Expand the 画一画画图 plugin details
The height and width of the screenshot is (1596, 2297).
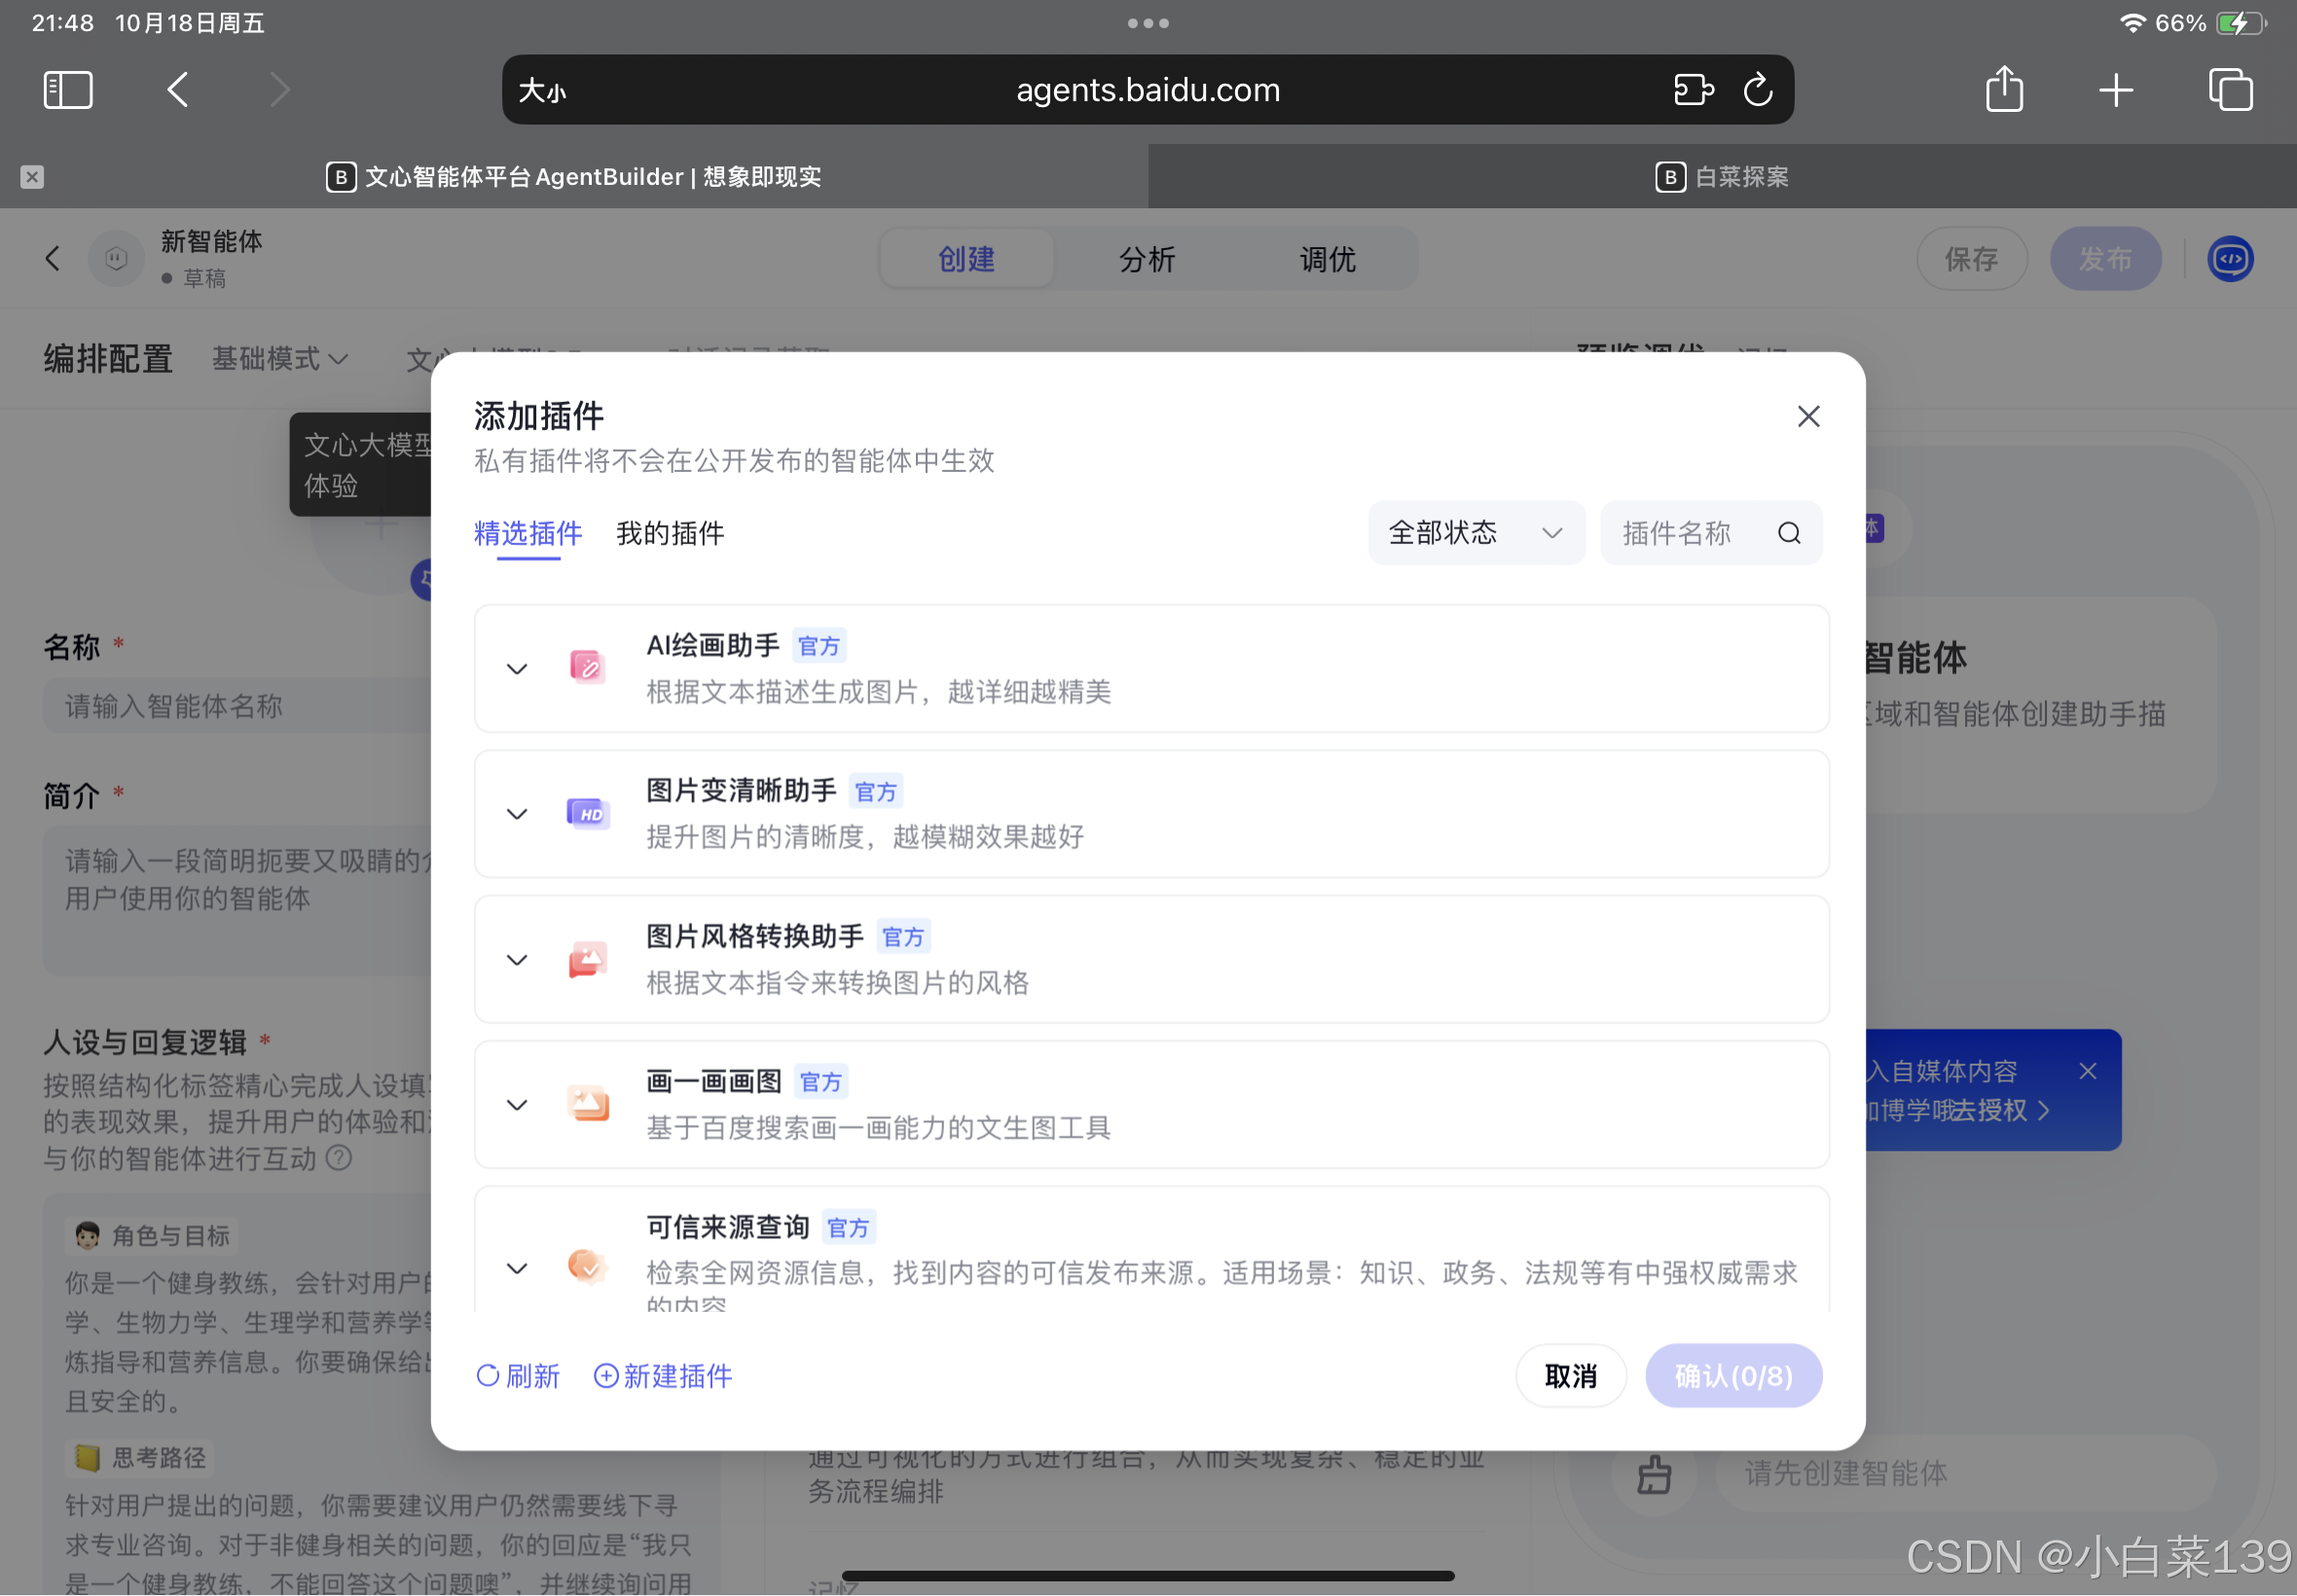tap(517, 1105)
